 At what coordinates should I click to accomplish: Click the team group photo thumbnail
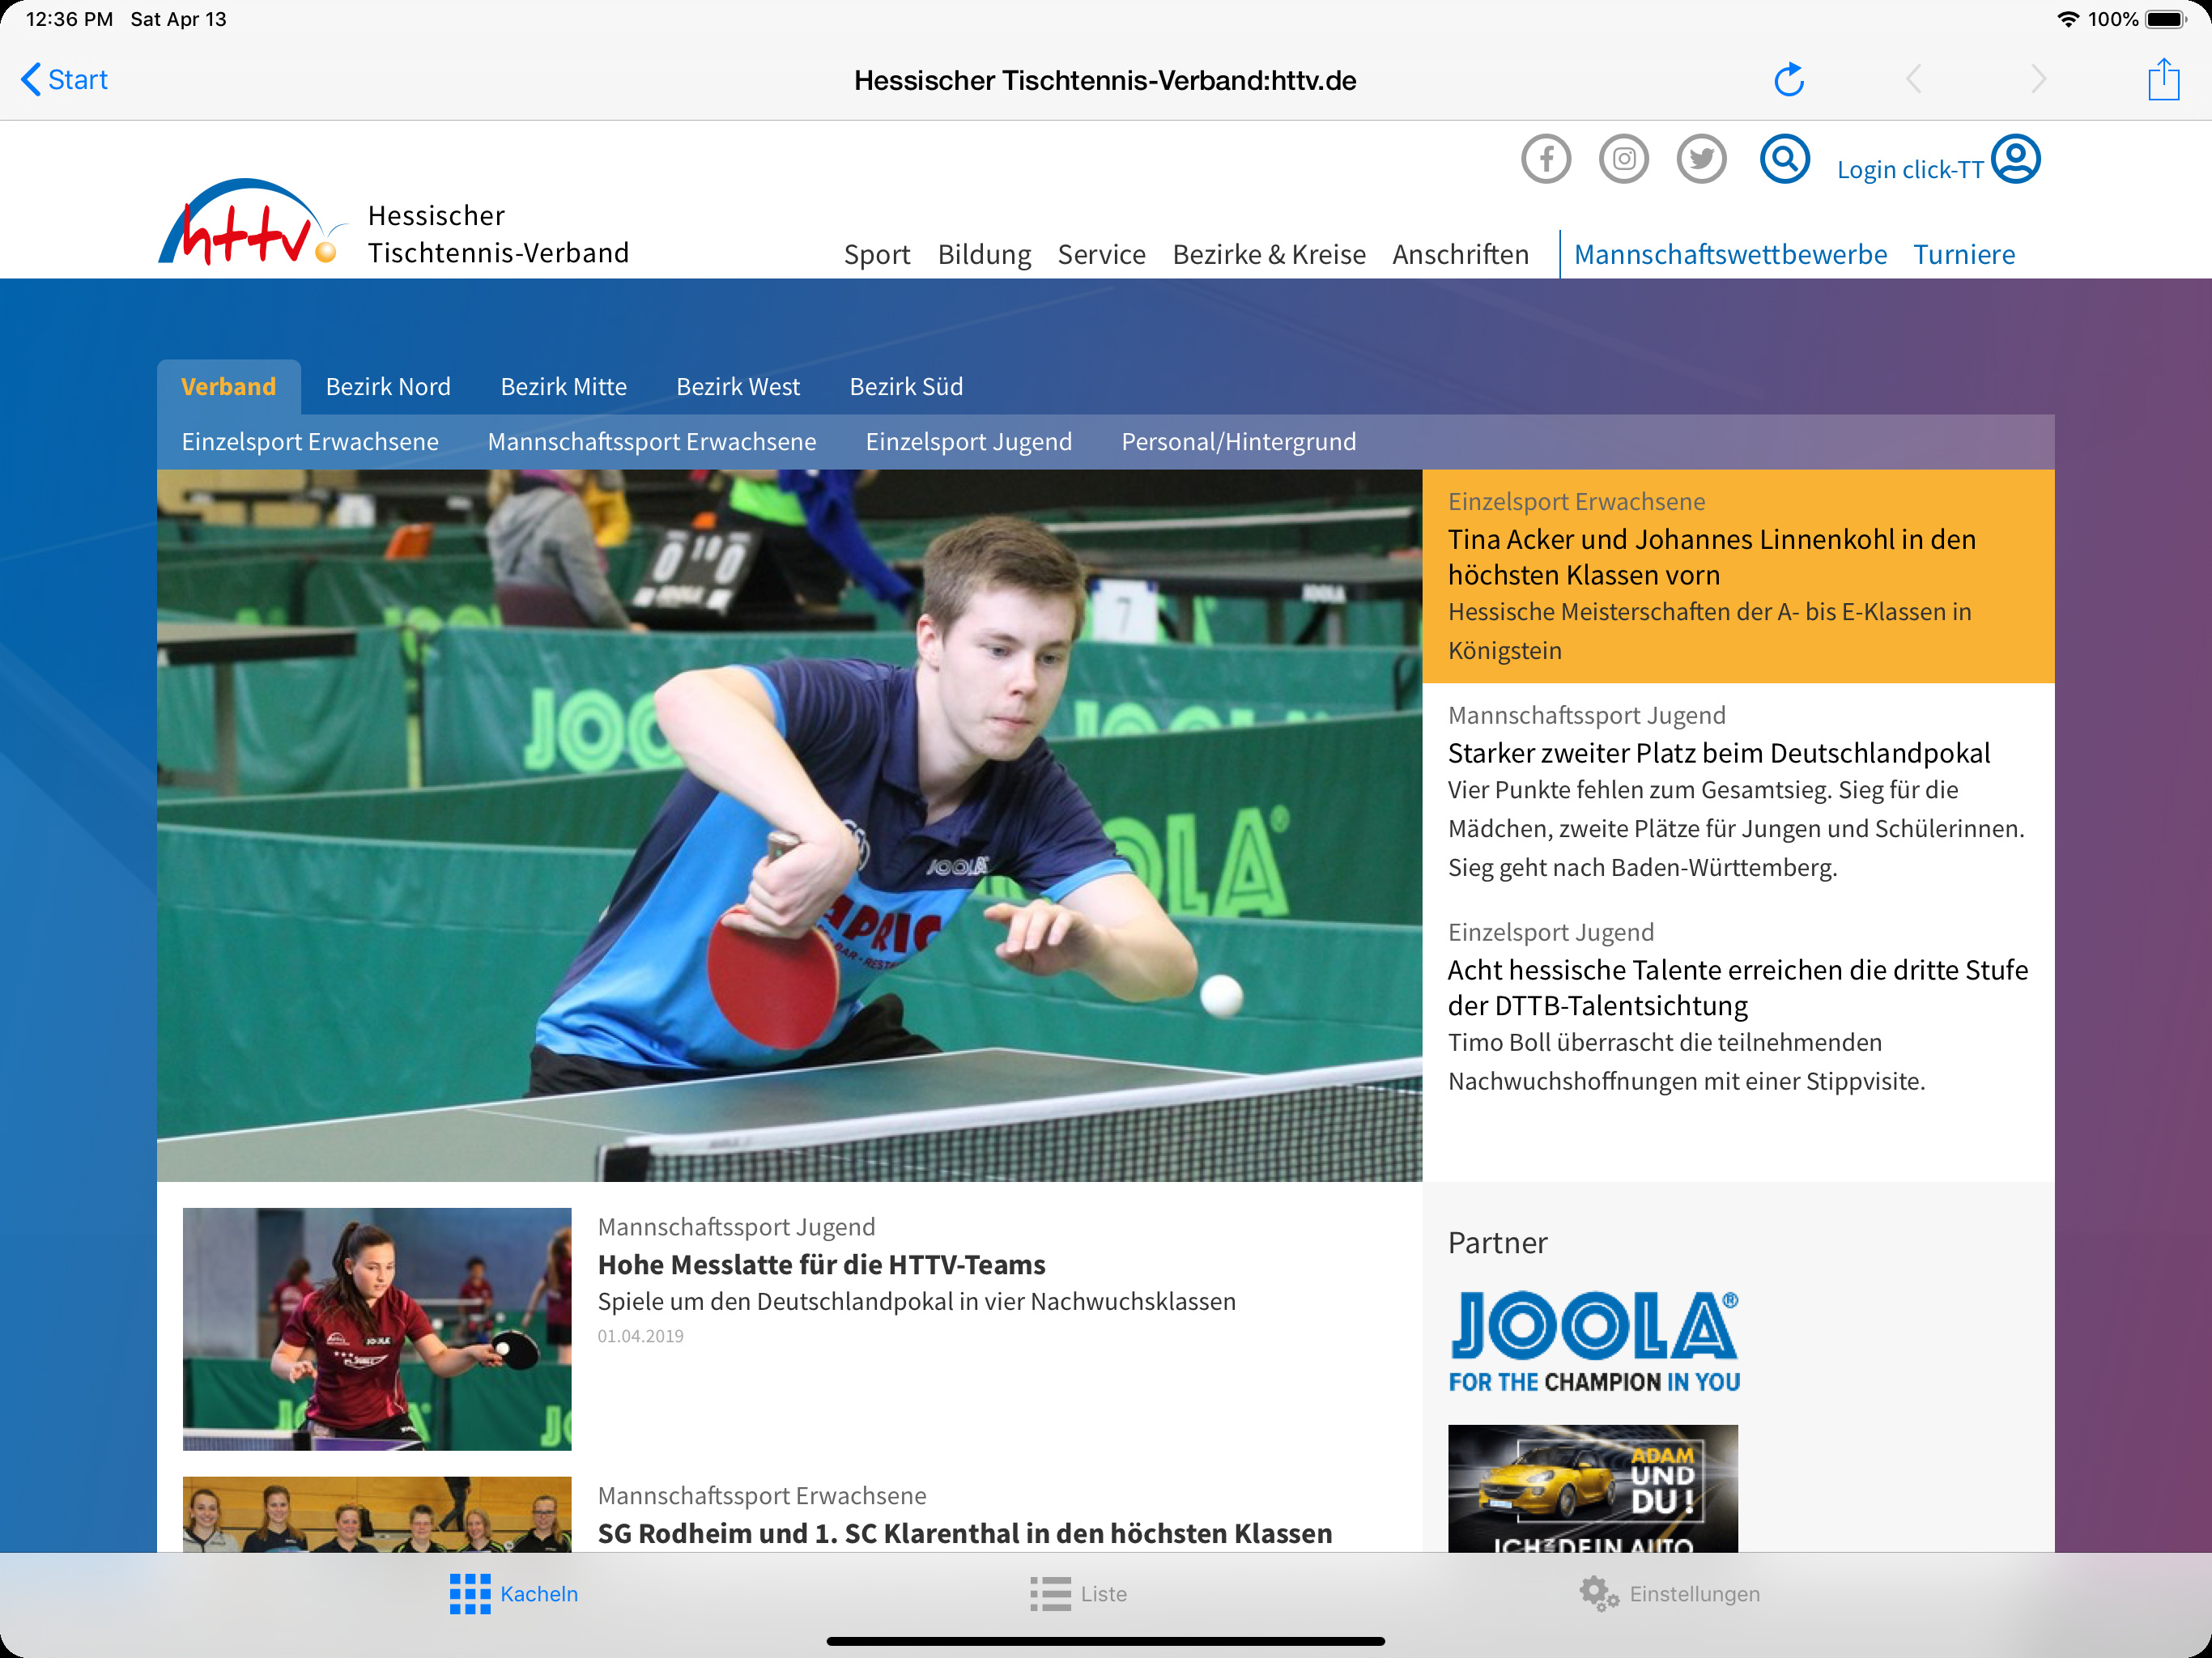[x=377, y=1514]
